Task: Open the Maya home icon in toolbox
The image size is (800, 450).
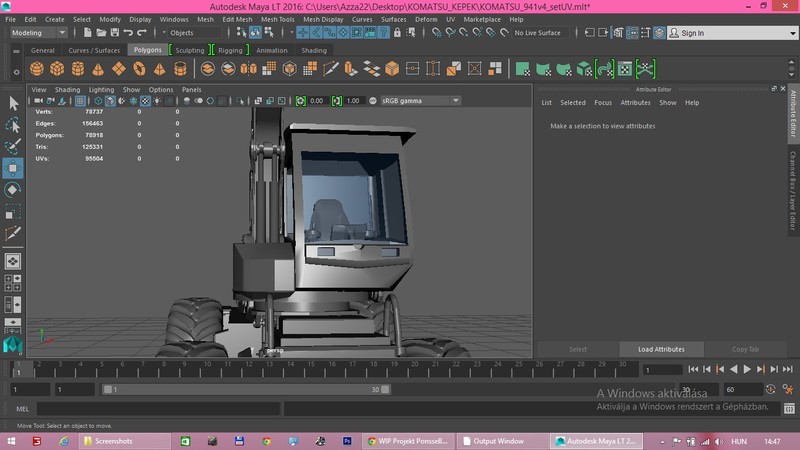Action: (13, 344)
